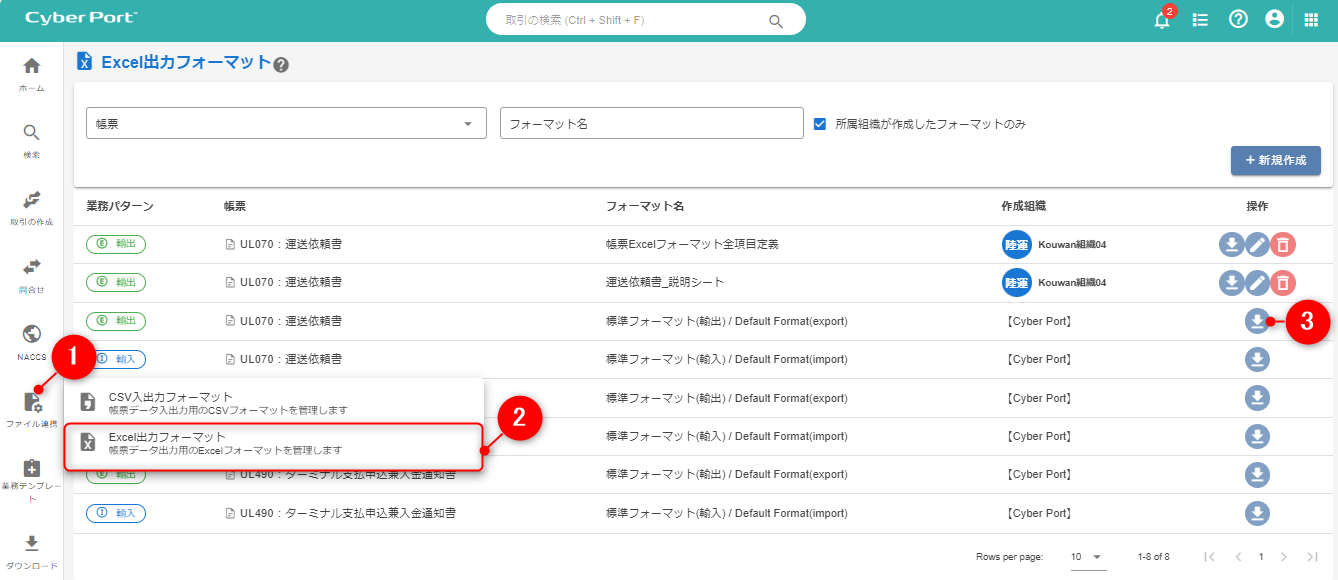
Task: Click the notification bell icon
Action: tap(1161, 20)
